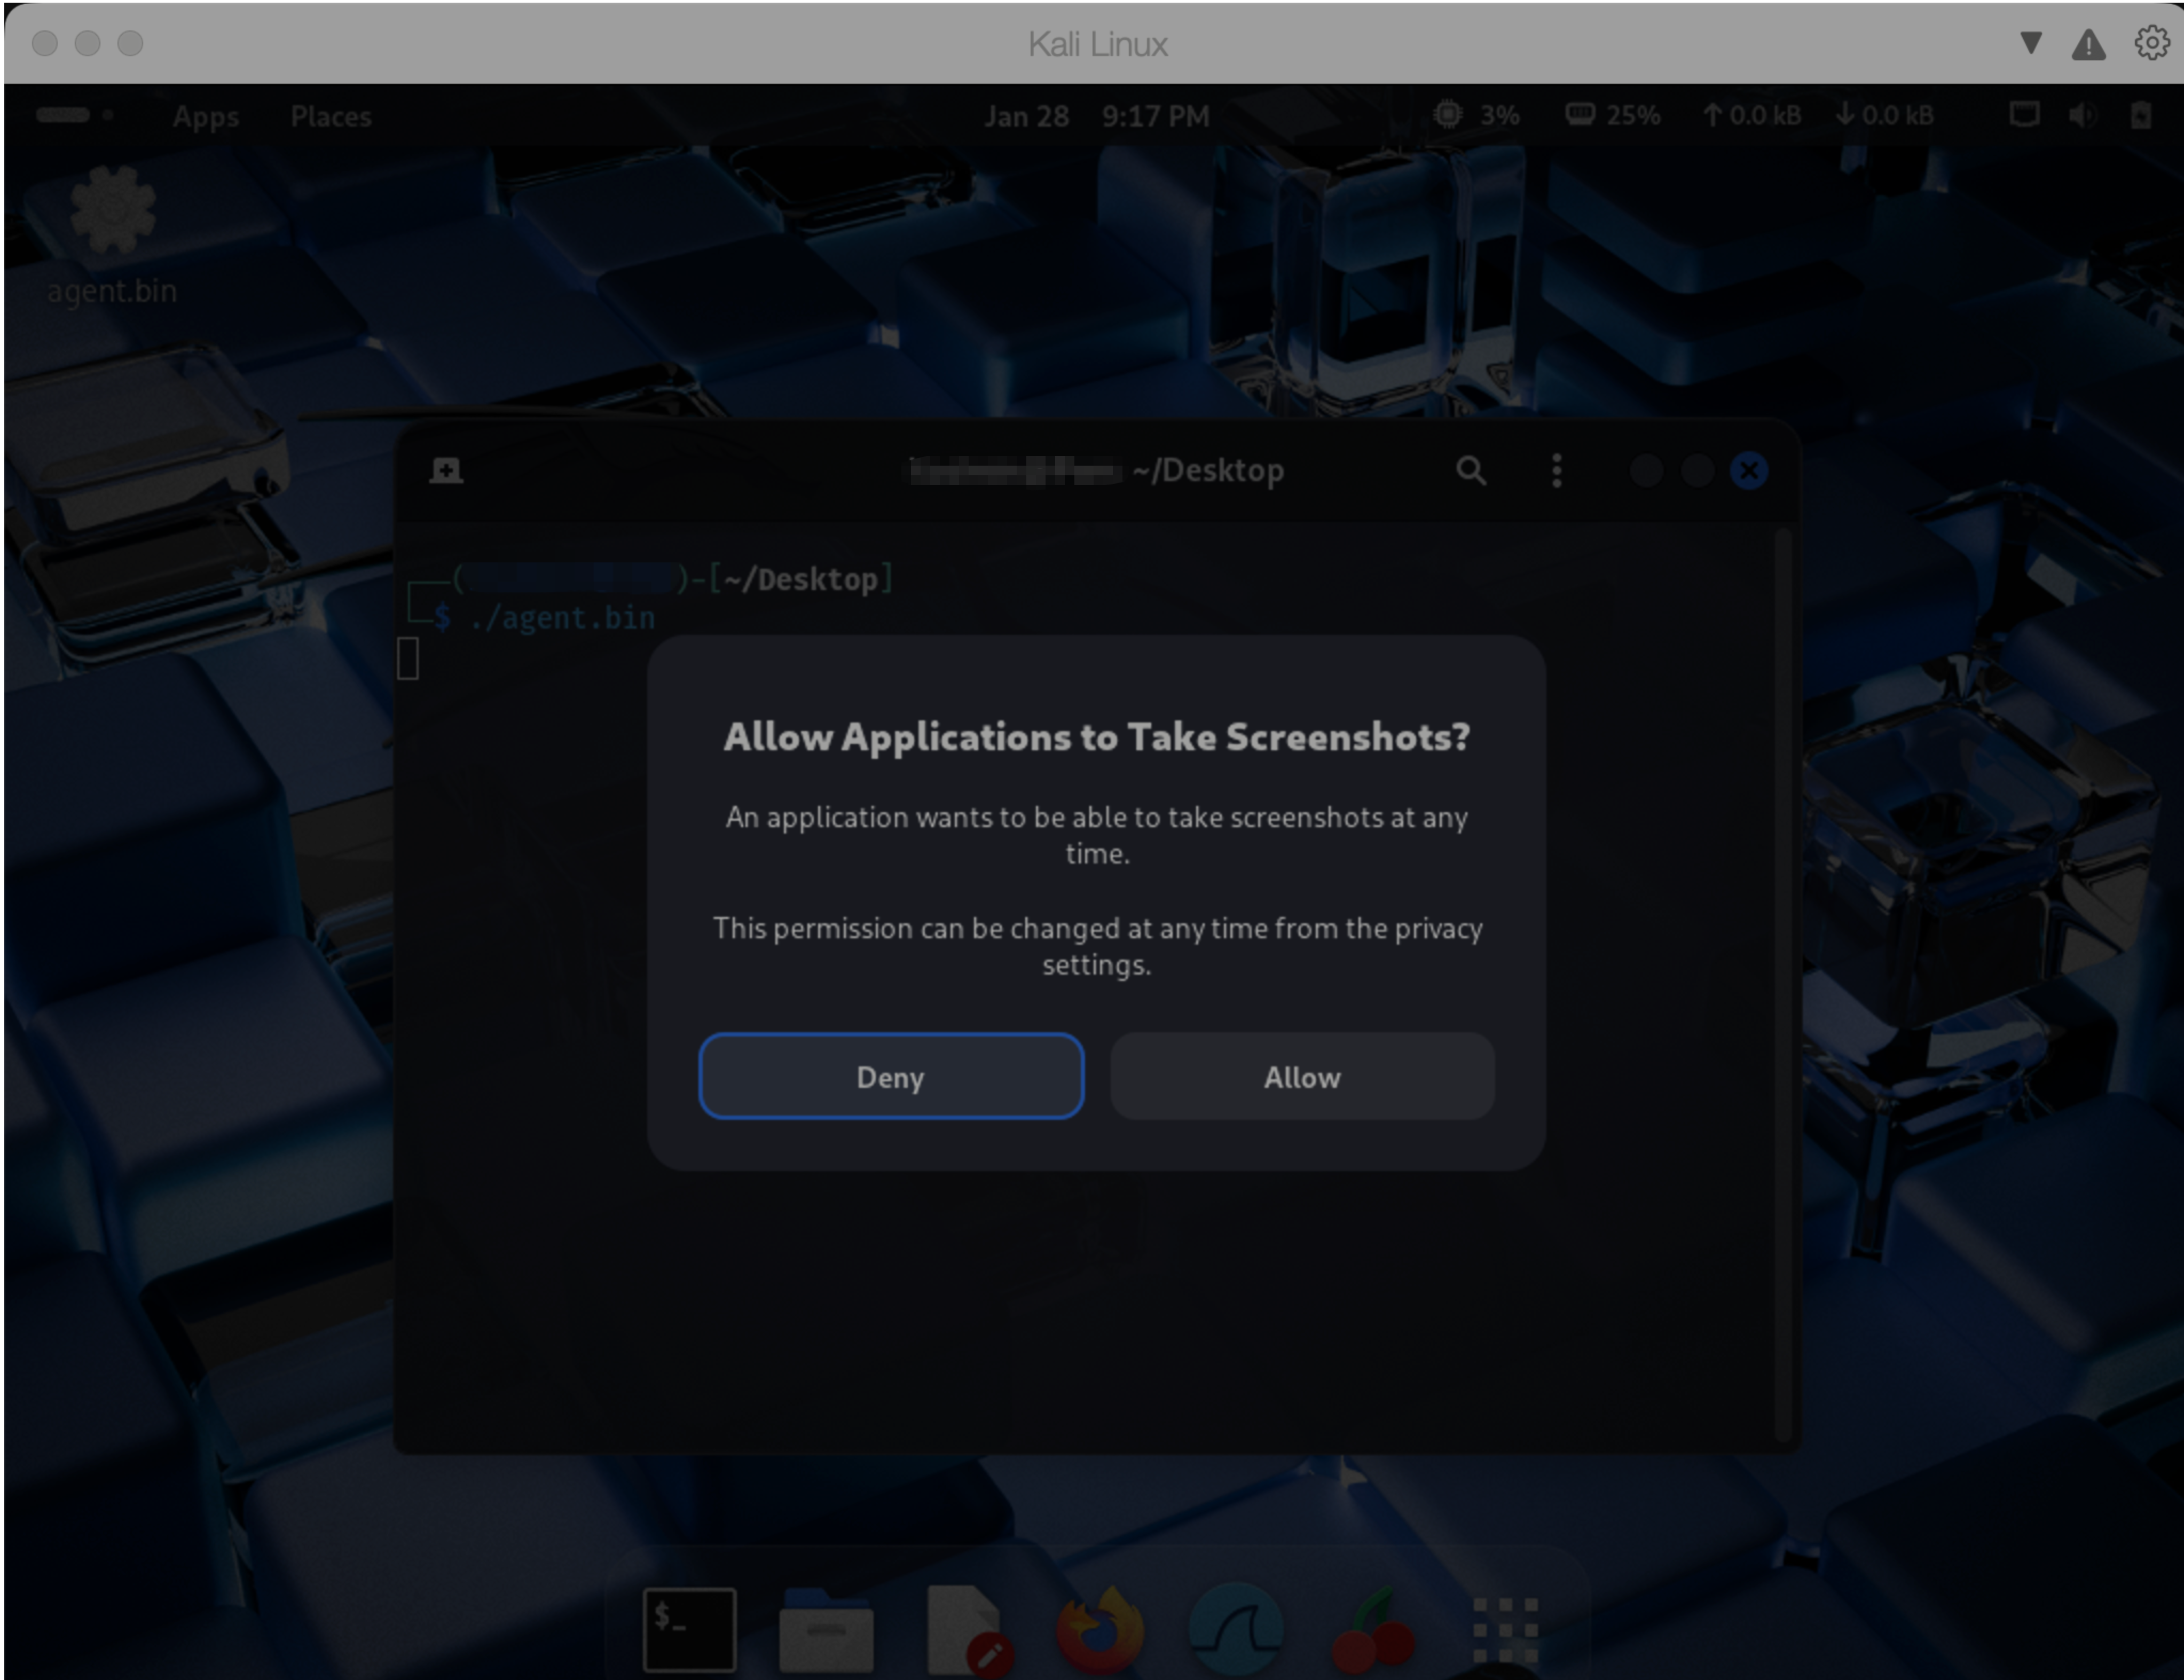The height and width of the screenshot is (1680, 2184).
Task: Click the volume speaker icon
Action: click(x=2083, y=115)
